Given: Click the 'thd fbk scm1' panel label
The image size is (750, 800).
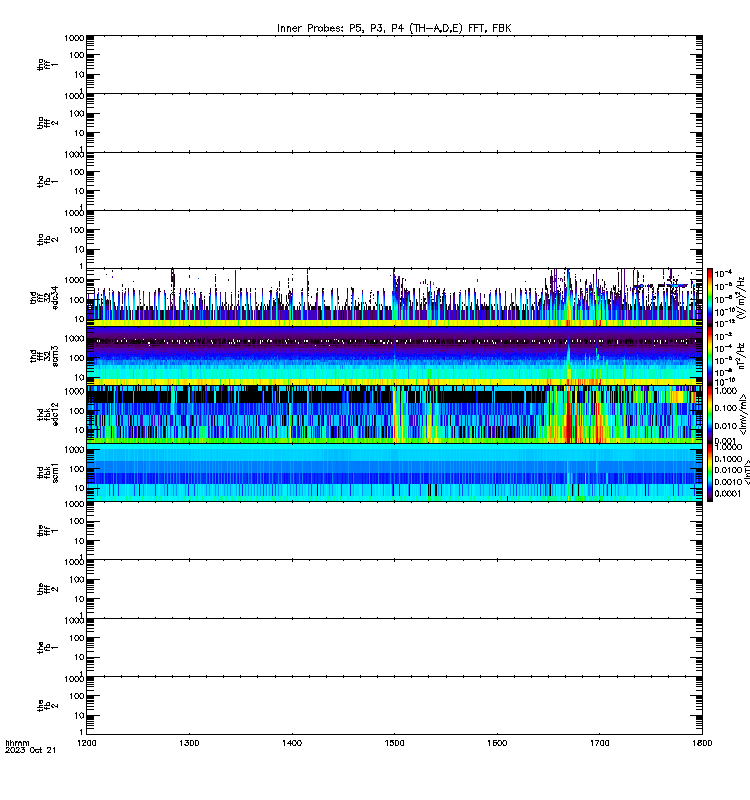Looking at the screenshot, I should point(47,472).
